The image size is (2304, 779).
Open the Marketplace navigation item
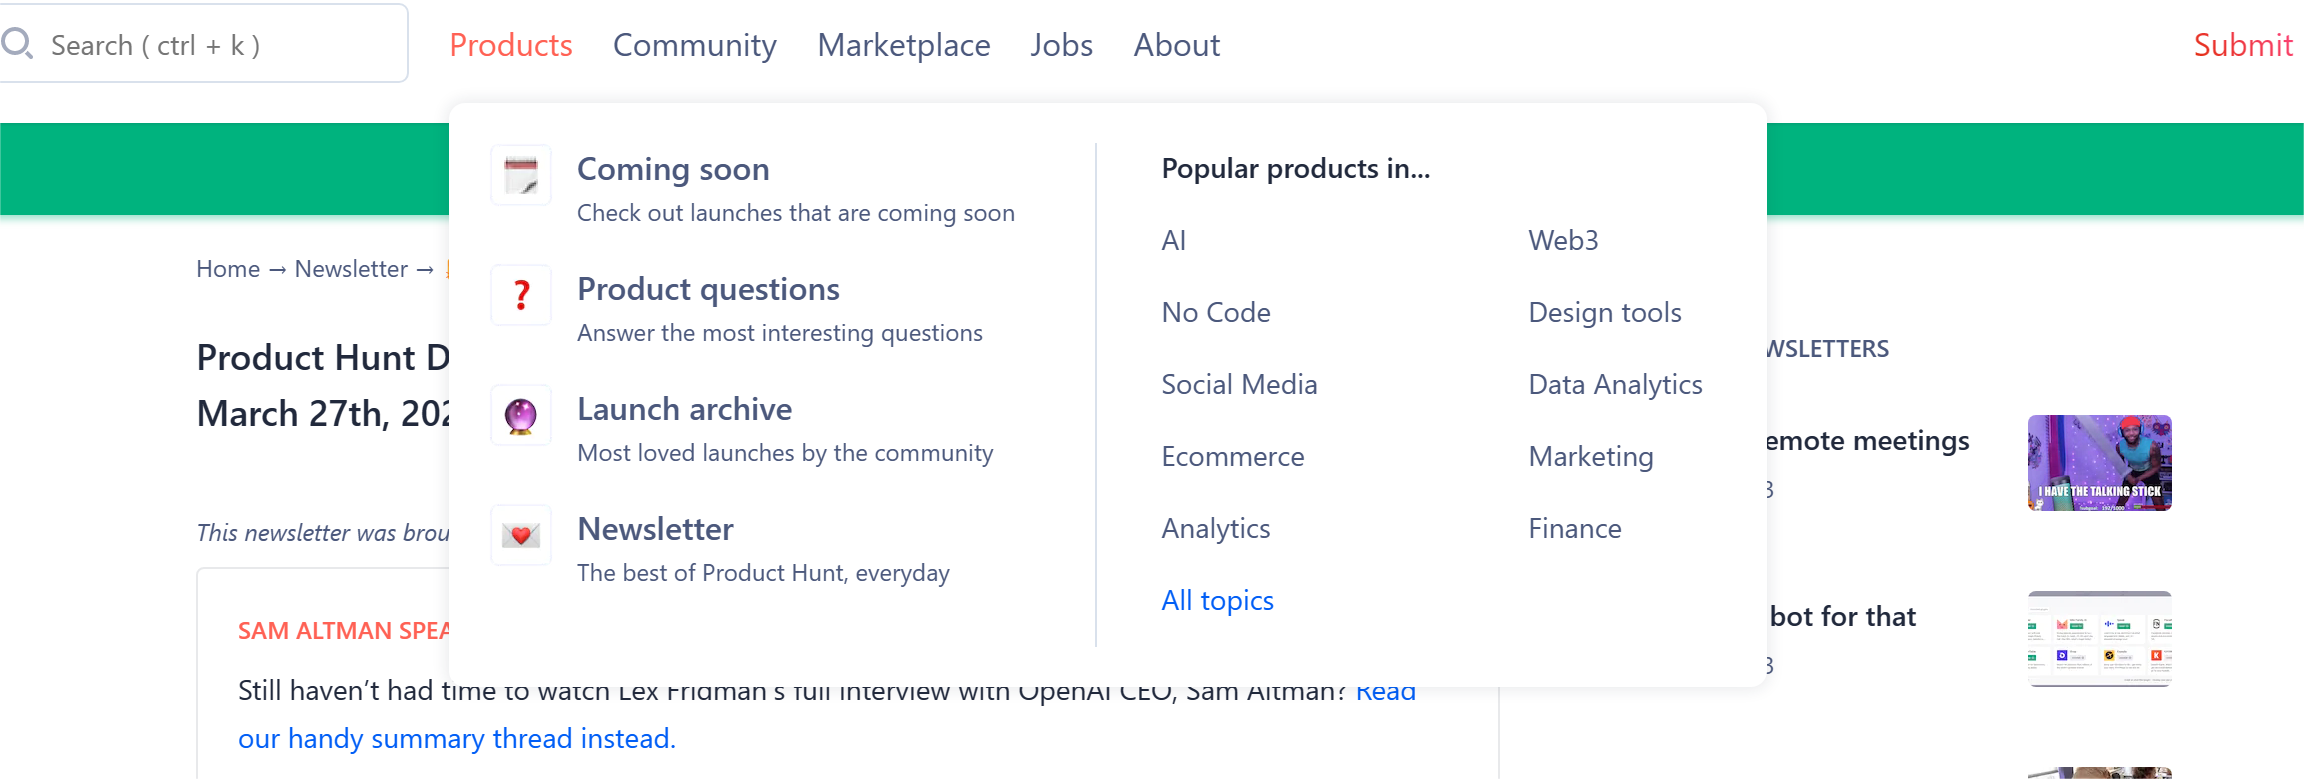[903, 45]
